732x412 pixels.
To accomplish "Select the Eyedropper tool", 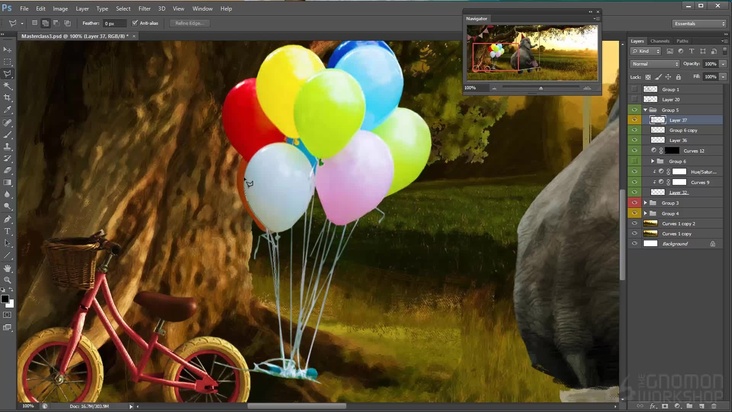I will click(x=7, y=110).
